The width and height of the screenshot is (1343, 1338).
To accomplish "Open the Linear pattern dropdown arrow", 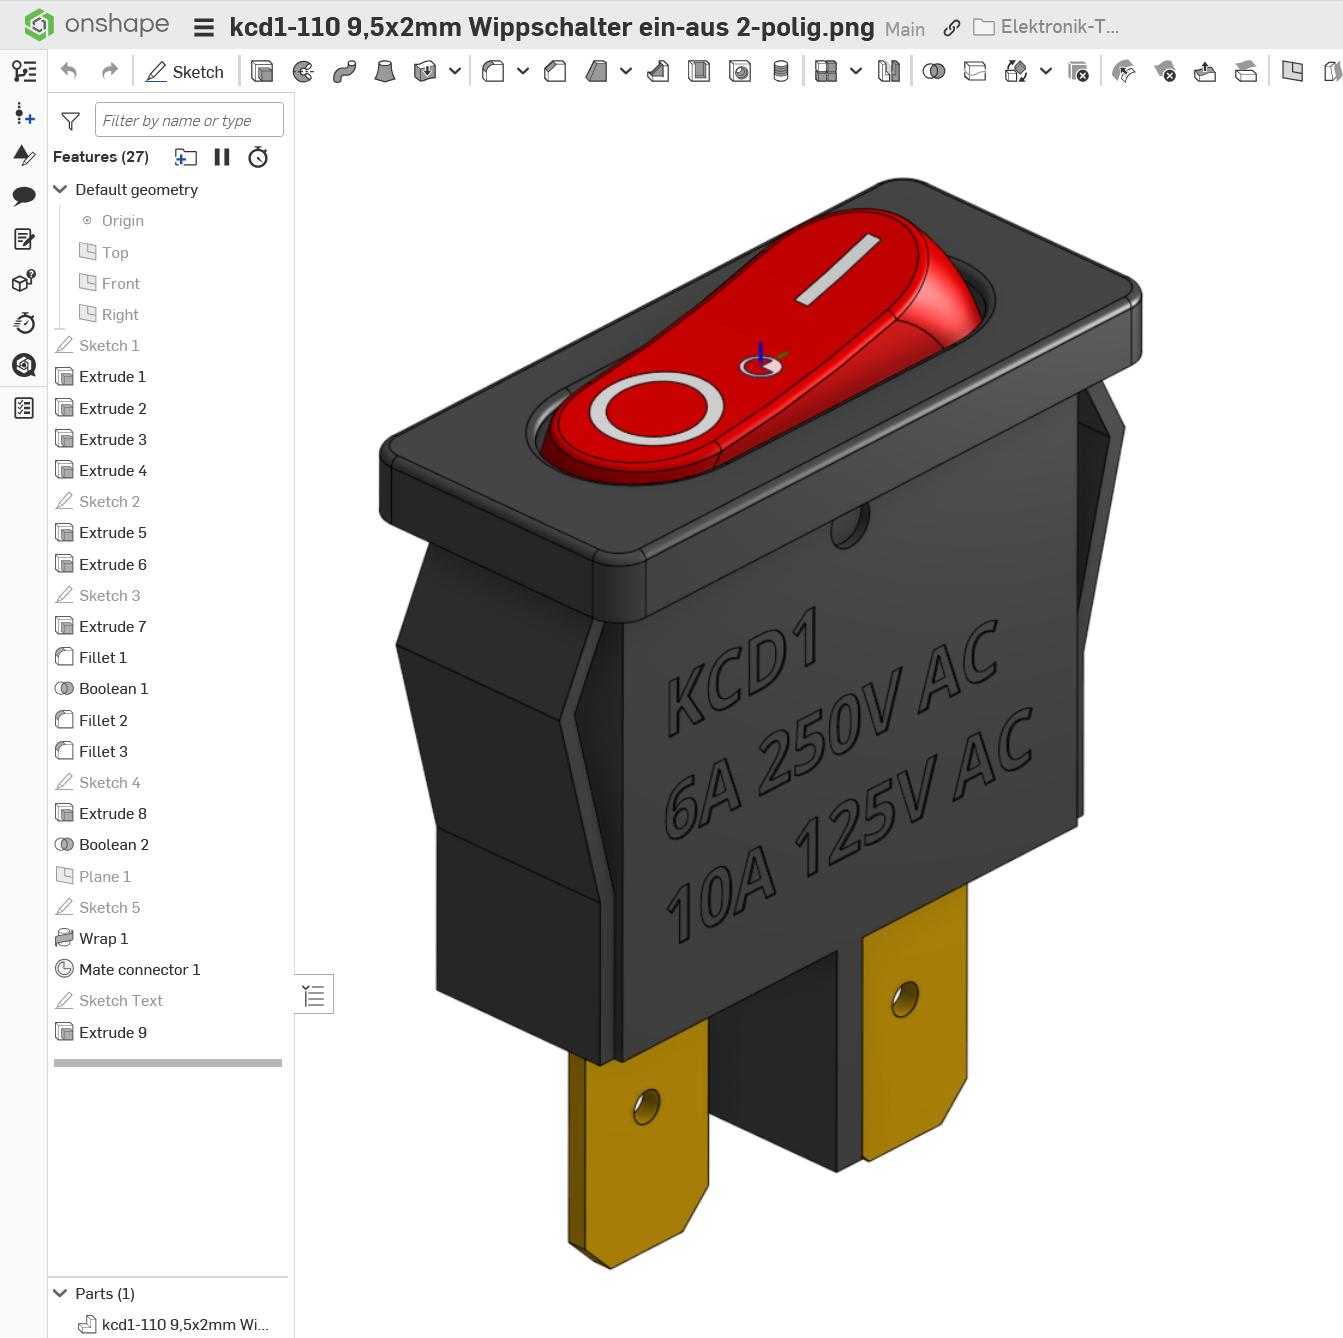I will click(856, 71).
